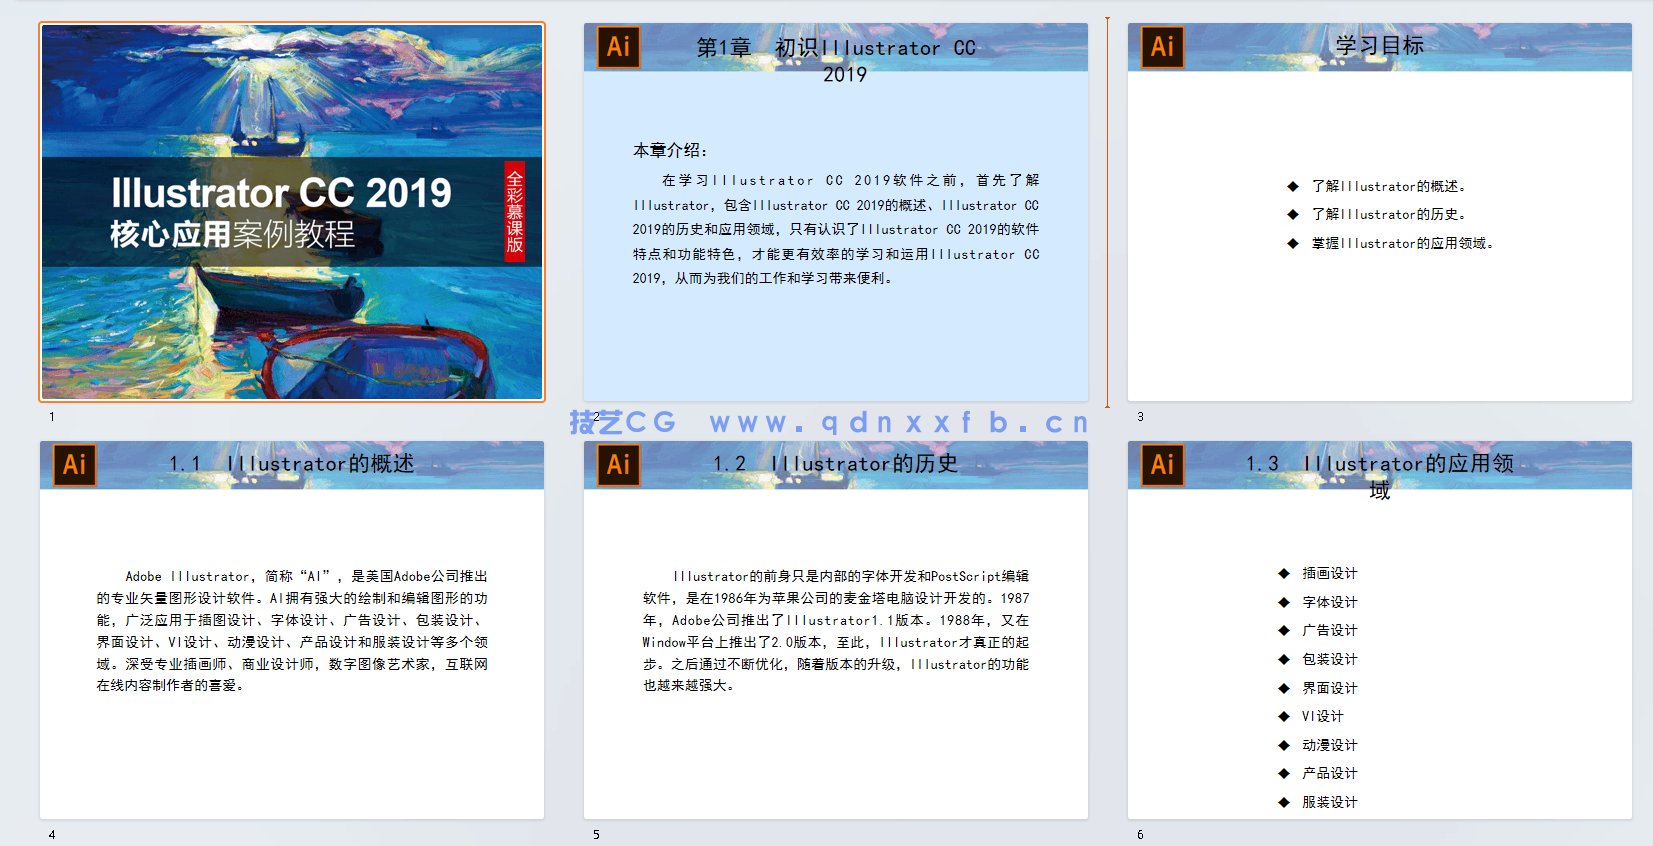Image resolution: width=1653 pixels, height=846 pixels.
Task: Click bullet '了解Illustrator的概述。'
Action: 1389,186
